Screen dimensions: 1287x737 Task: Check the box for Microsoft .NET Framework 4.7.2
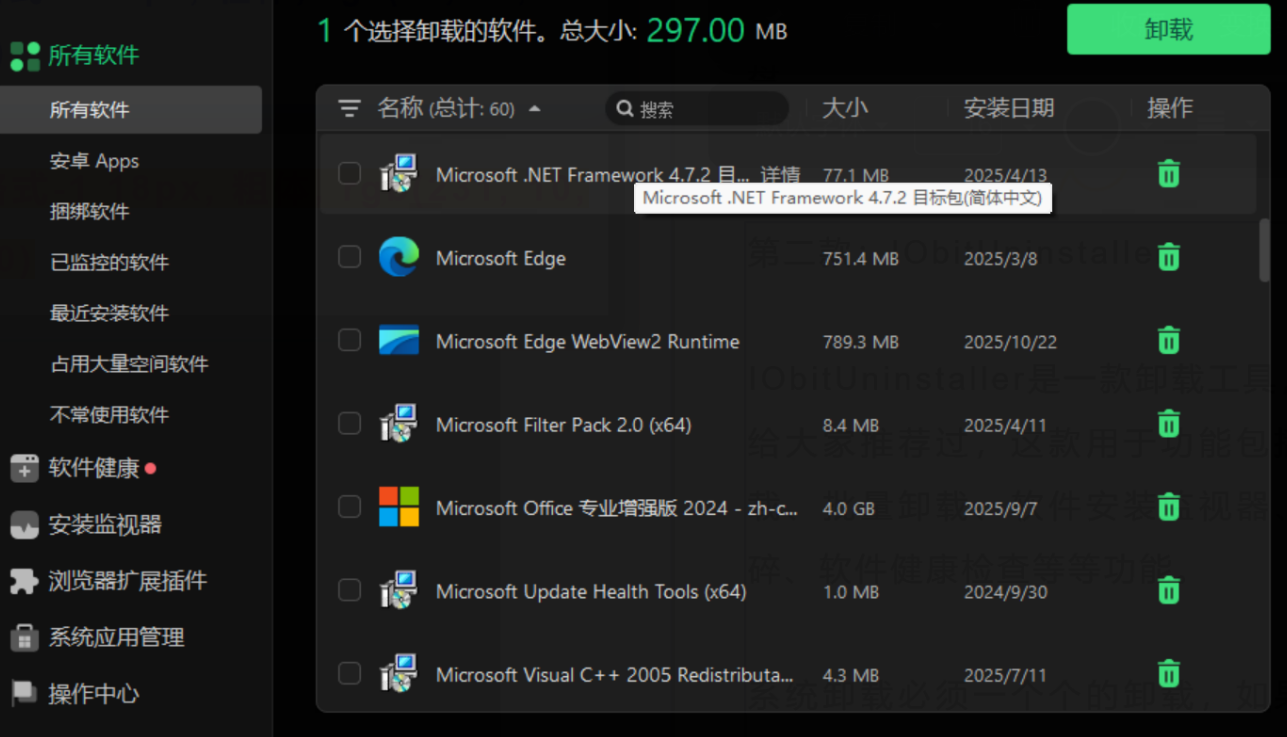349,174
